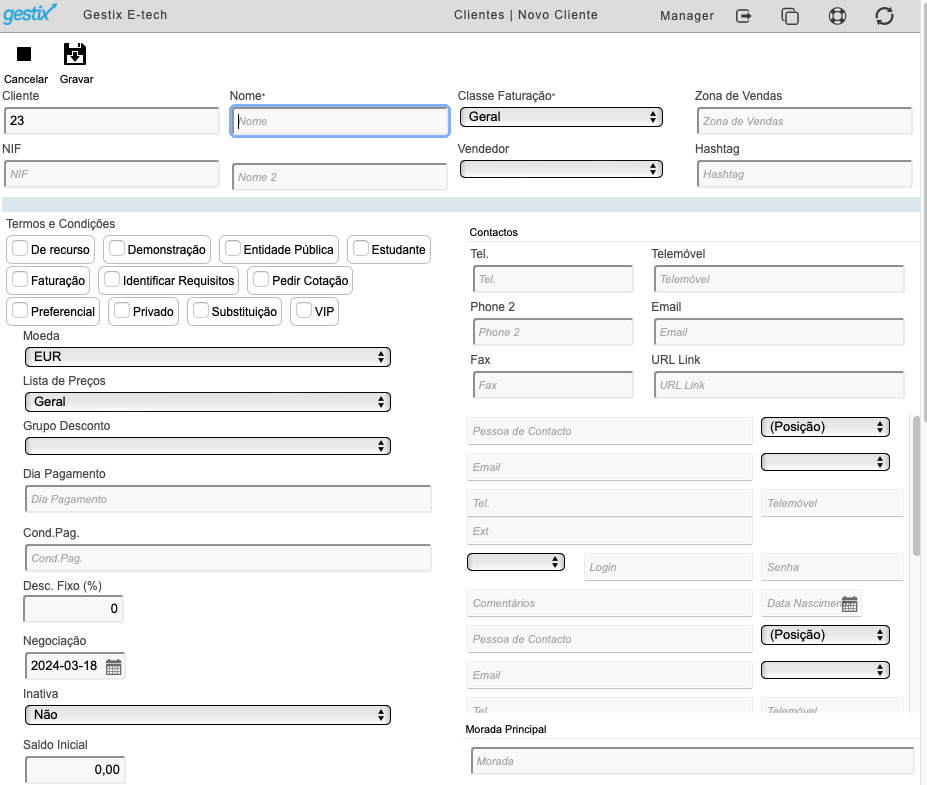Click first Pessoa de Contacto field
The width and height of the screenshot is (927, 785).
pos(610,432)
